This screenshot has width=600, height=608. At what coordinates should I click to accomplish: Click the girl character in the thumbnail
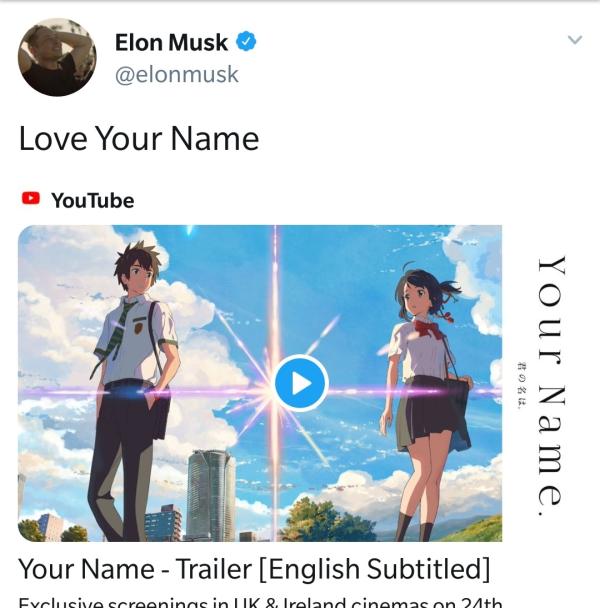tap(425, 399)
